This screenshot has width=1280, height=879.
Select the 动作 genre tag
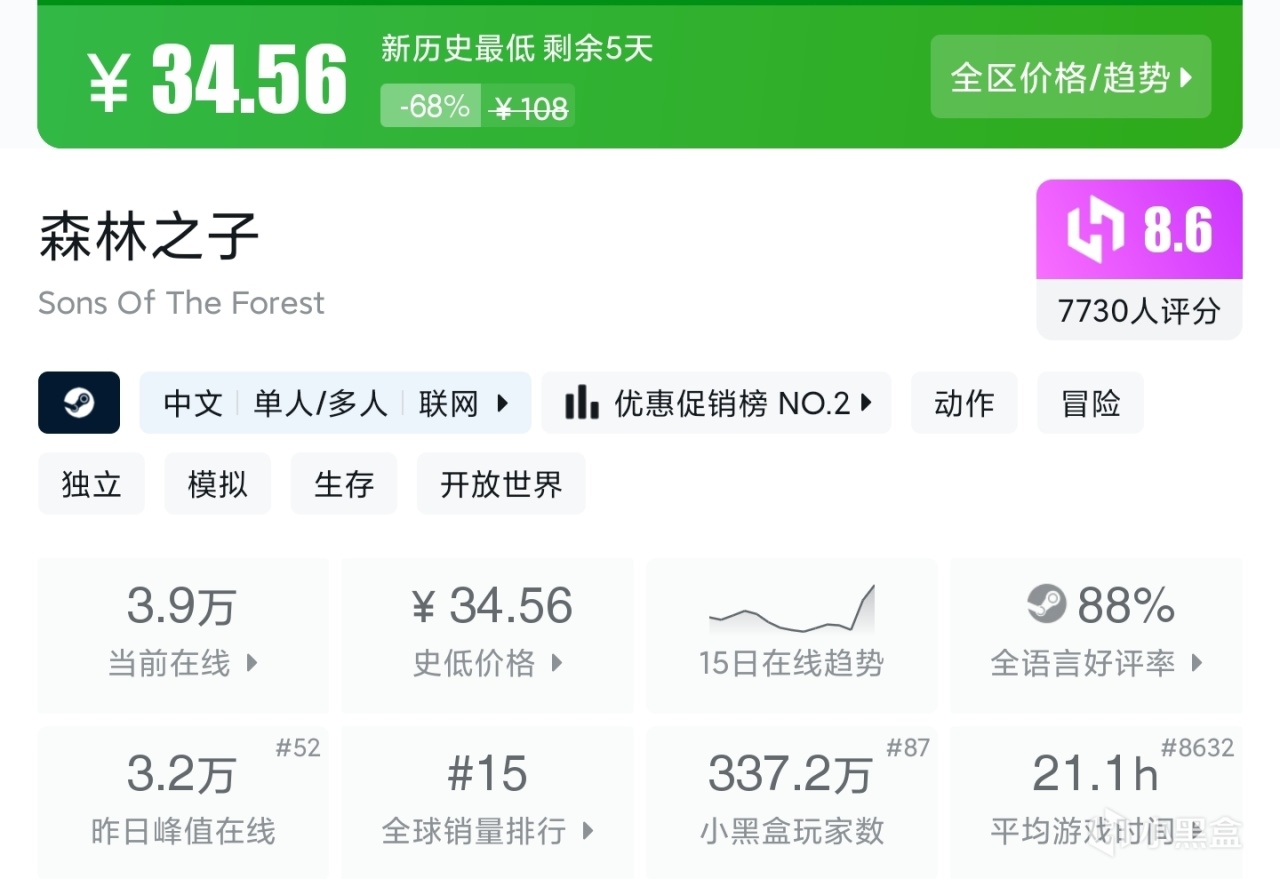[964, 403]
